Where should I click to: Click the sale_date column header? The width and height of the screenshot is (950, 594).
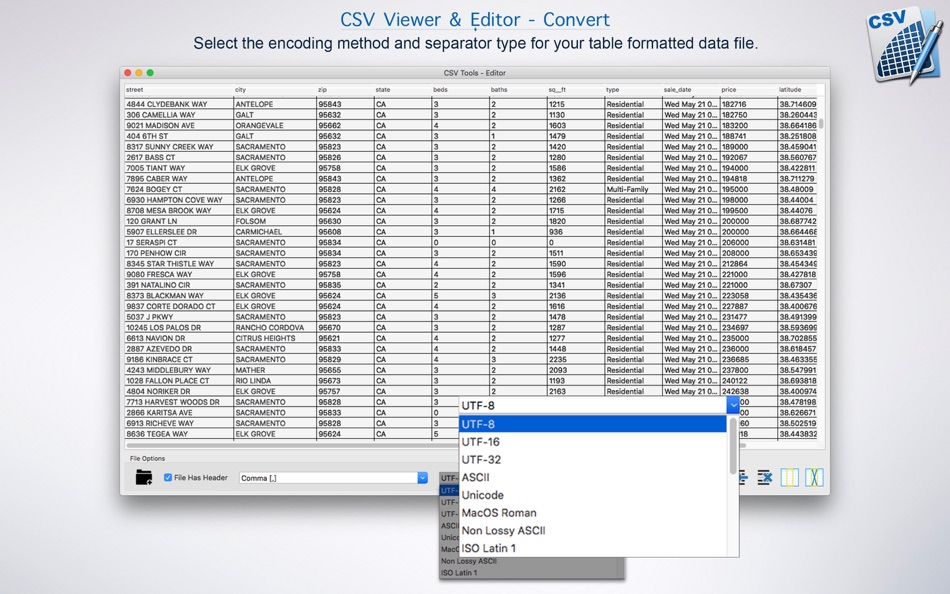(x=691, y=90)
